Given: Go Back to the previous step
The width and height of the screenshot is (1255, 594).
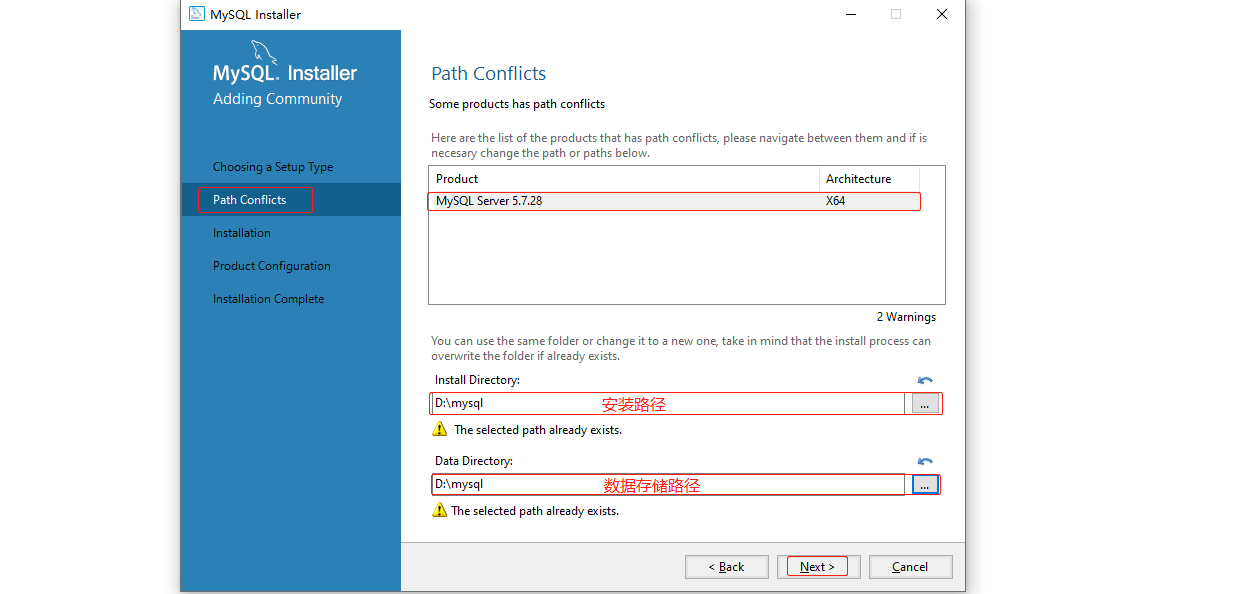Looking at the screenshot, I should click(726, 567).
